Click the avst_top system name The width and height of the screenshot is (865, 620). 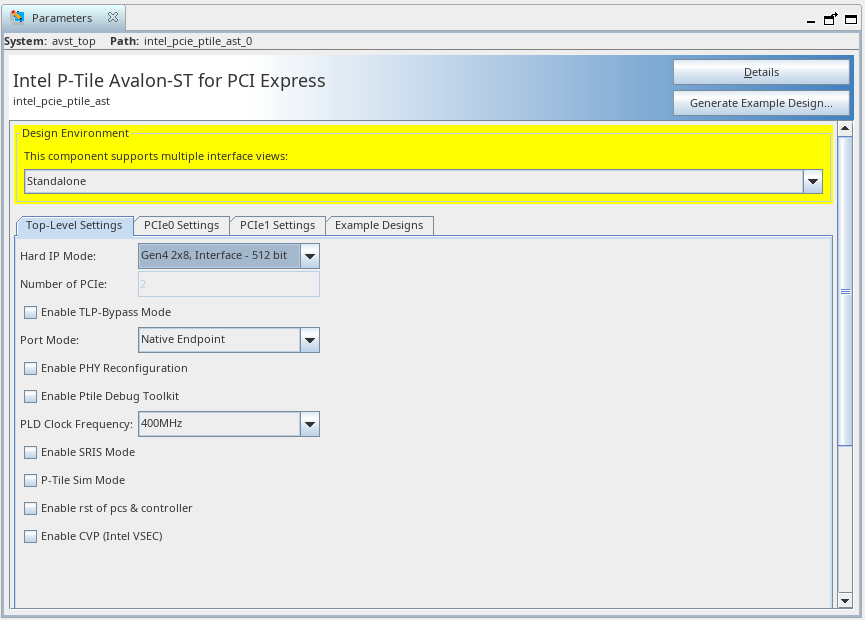coord(73,41)
